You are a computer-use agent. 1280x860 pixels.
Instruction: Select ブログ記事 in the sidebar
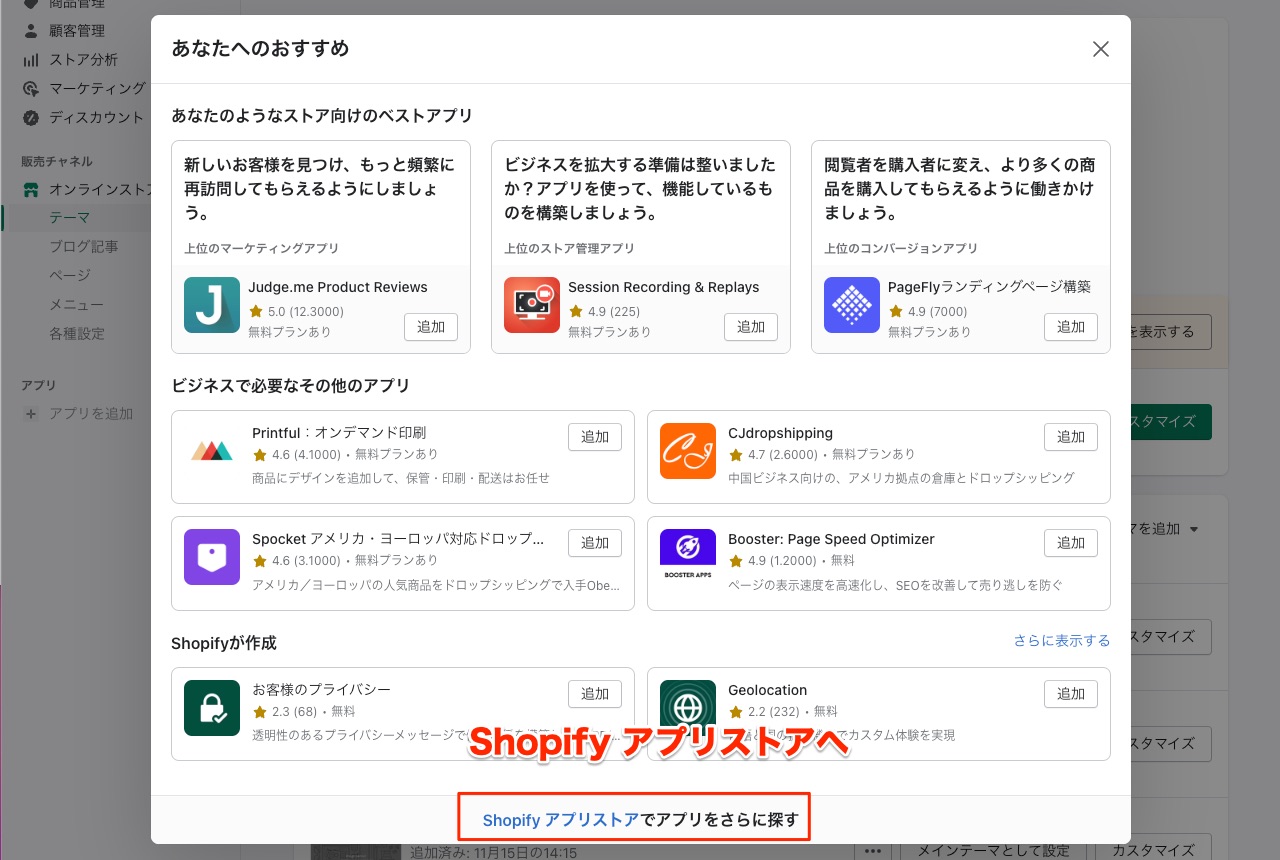84,247
